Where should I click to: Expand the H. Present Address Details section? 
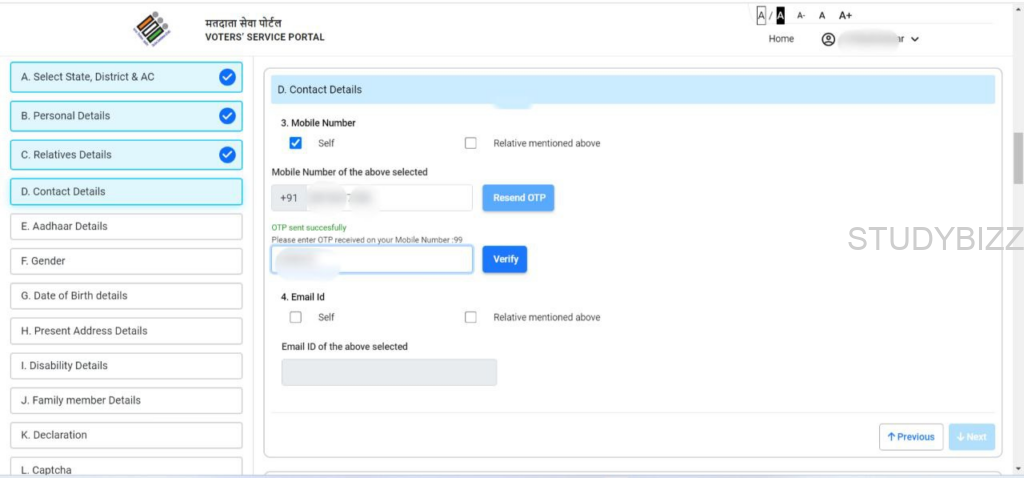click(126, 331)
